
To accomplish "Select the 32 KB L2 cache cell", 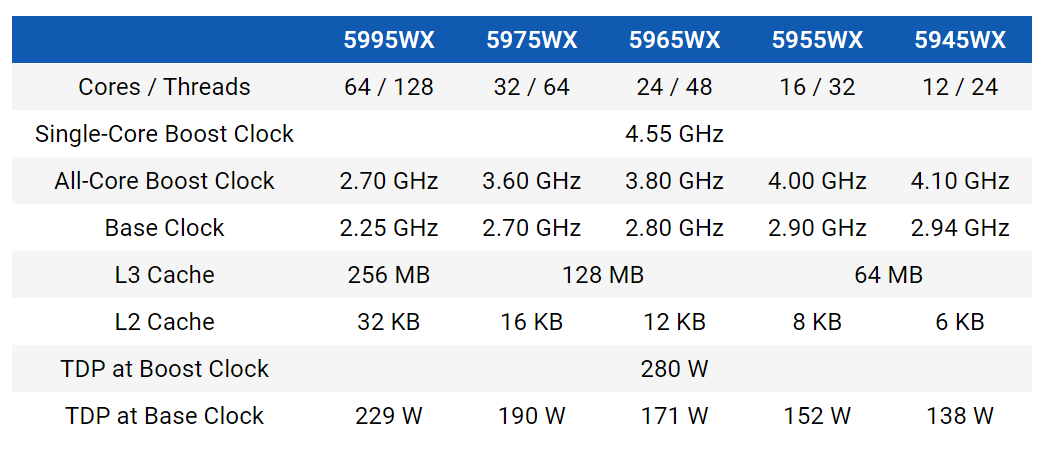I will point(389,322).
